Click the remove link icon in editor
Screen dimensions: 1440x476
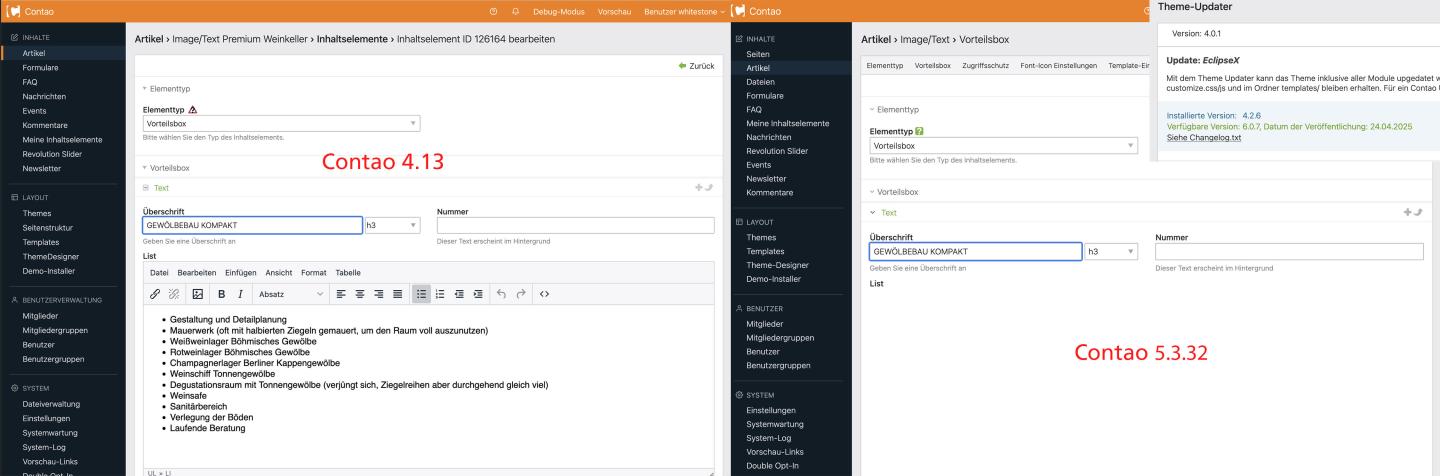point(173,294)
